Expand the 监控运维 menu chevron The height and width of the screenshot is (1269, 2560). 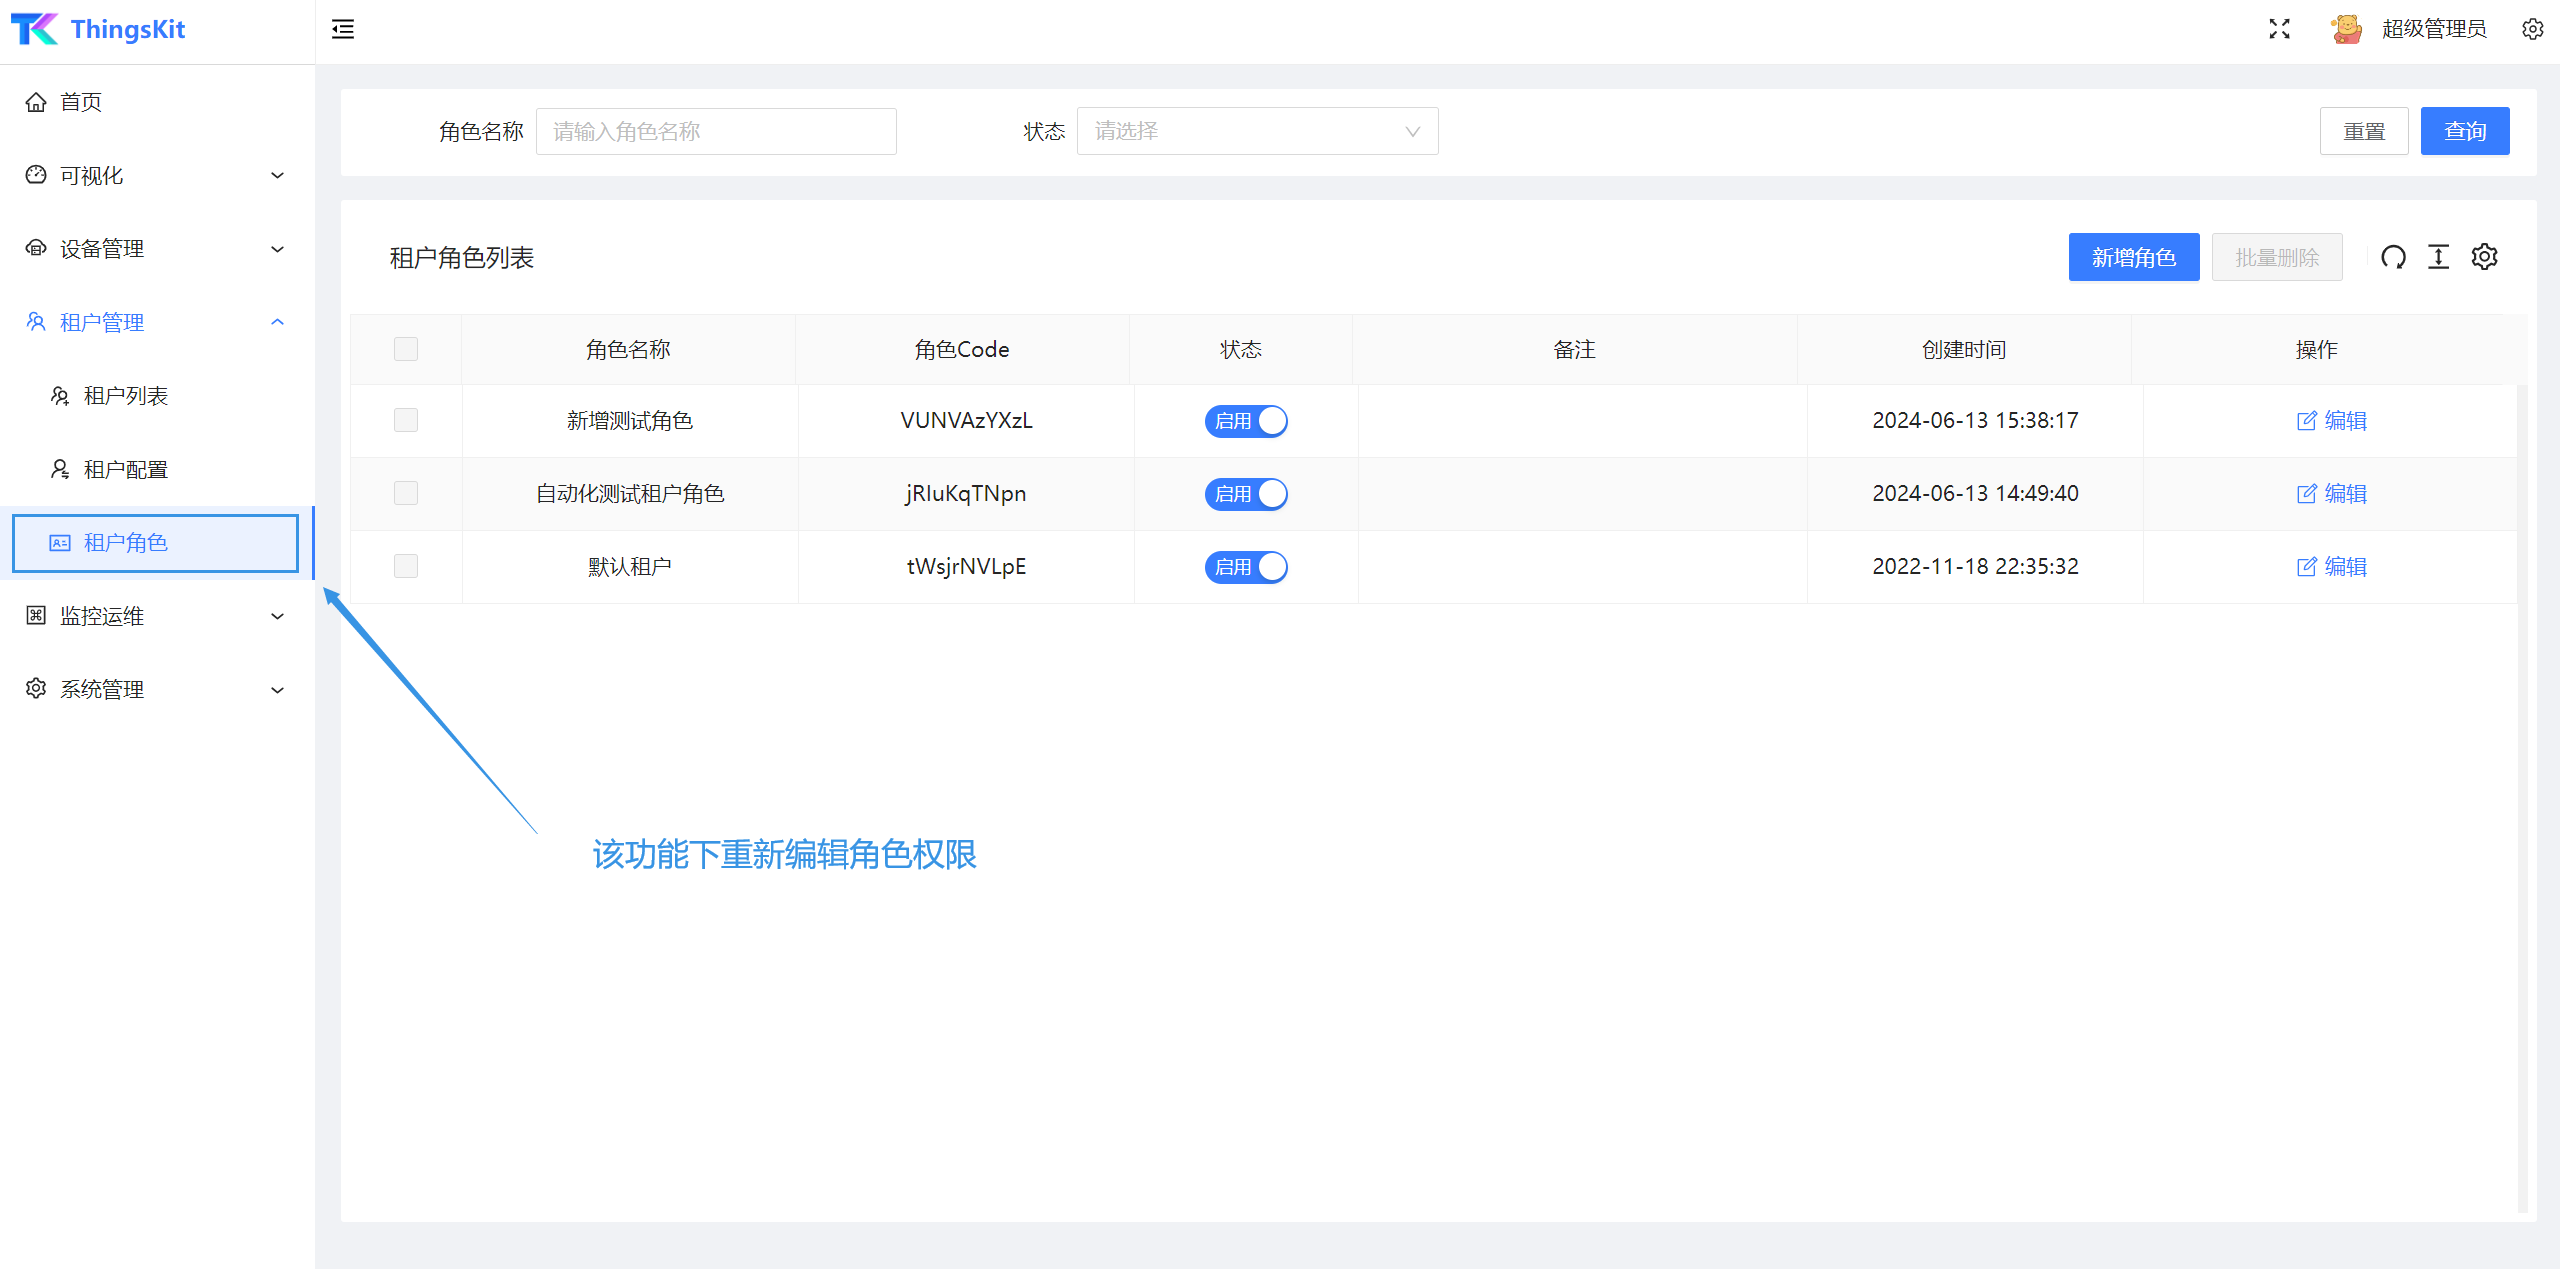tap(278, 616)
